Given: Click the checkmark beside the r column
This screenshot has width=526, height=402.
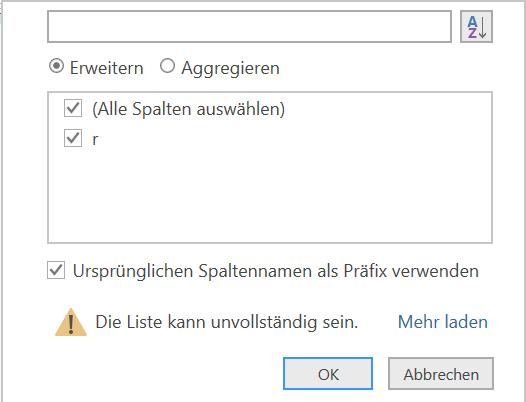Looking at the screenshot, I should (73, 138).
